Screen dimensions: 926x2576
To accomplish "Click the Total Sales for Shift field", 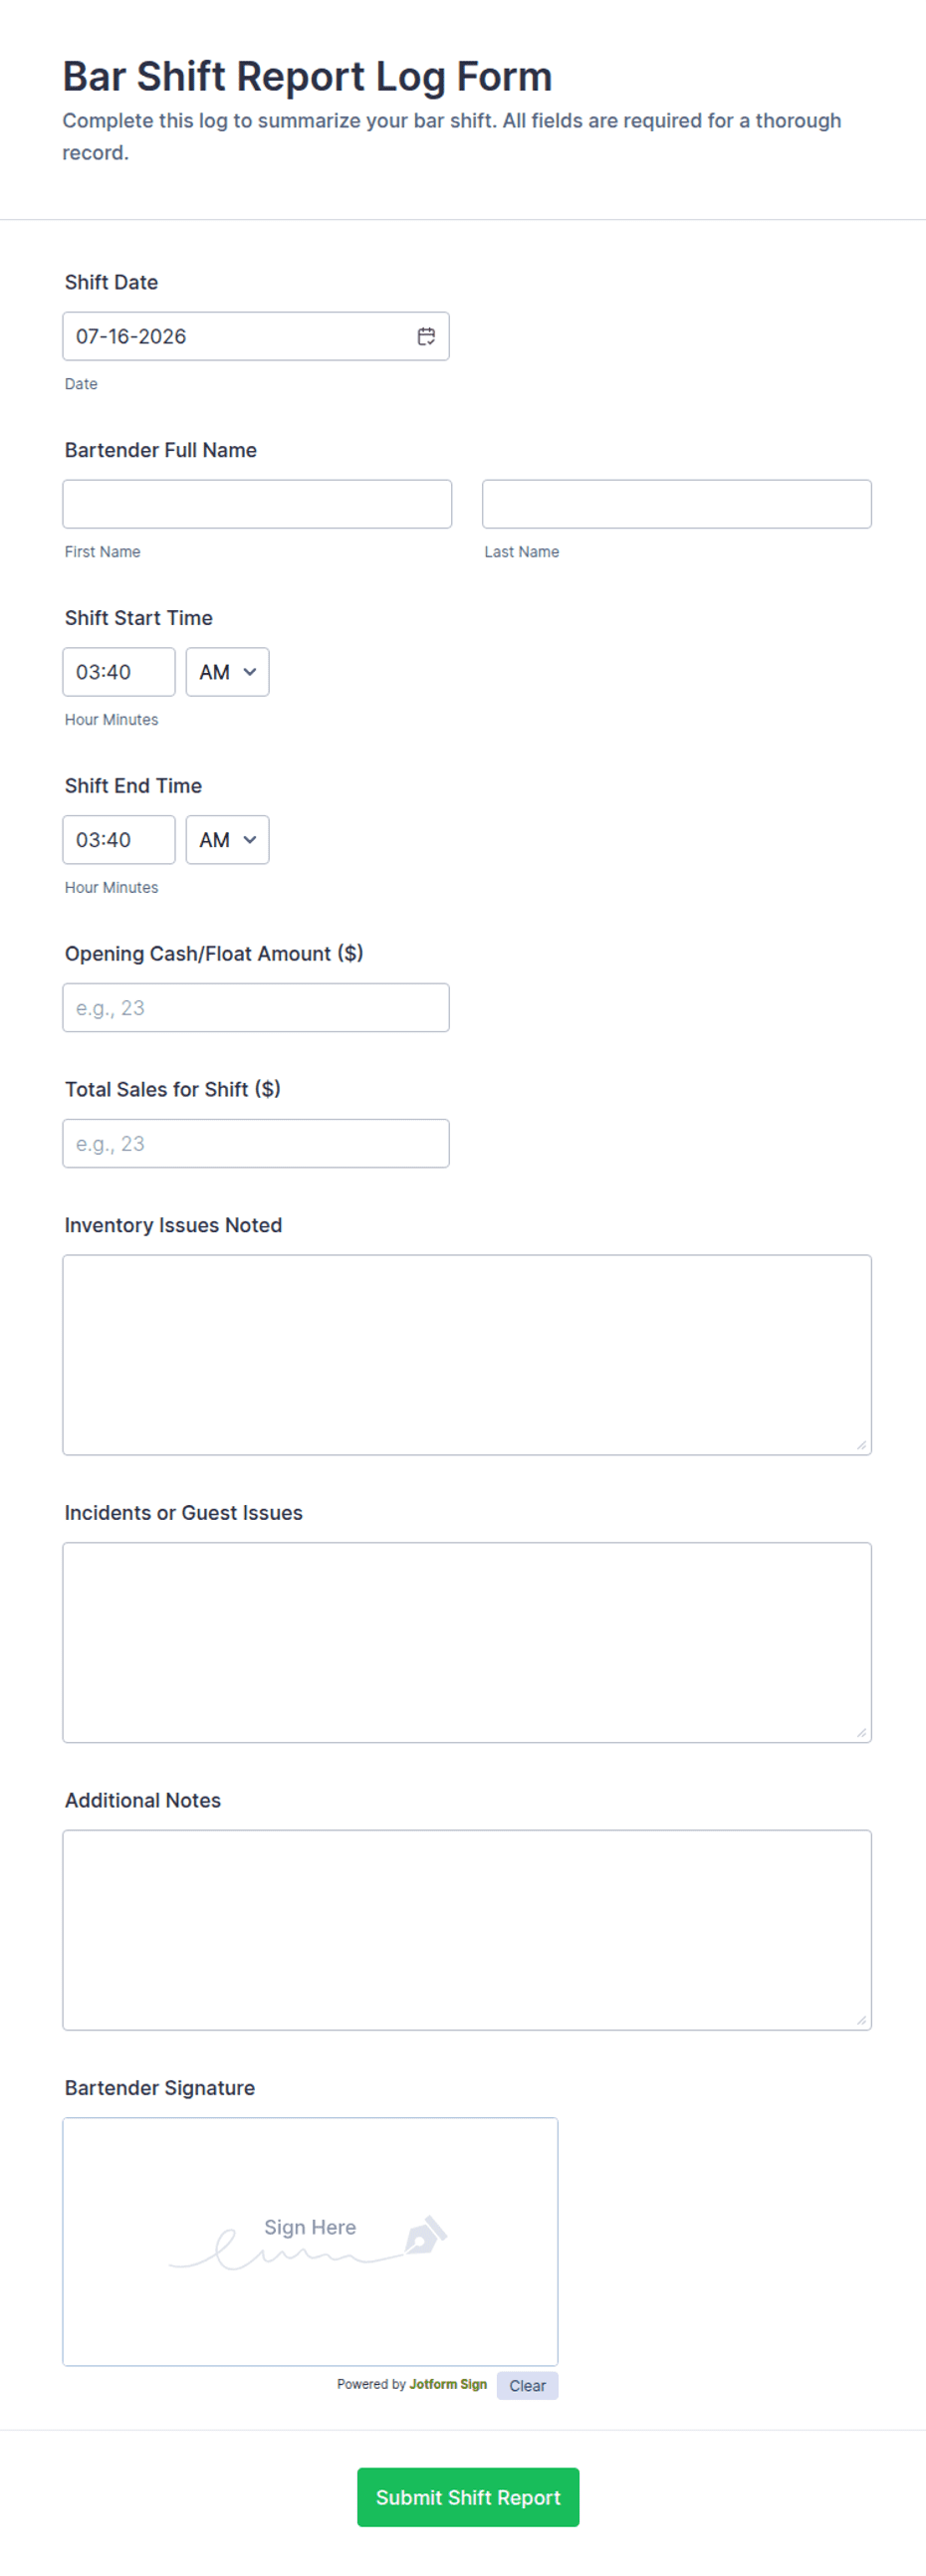I will coord(256,1144).
